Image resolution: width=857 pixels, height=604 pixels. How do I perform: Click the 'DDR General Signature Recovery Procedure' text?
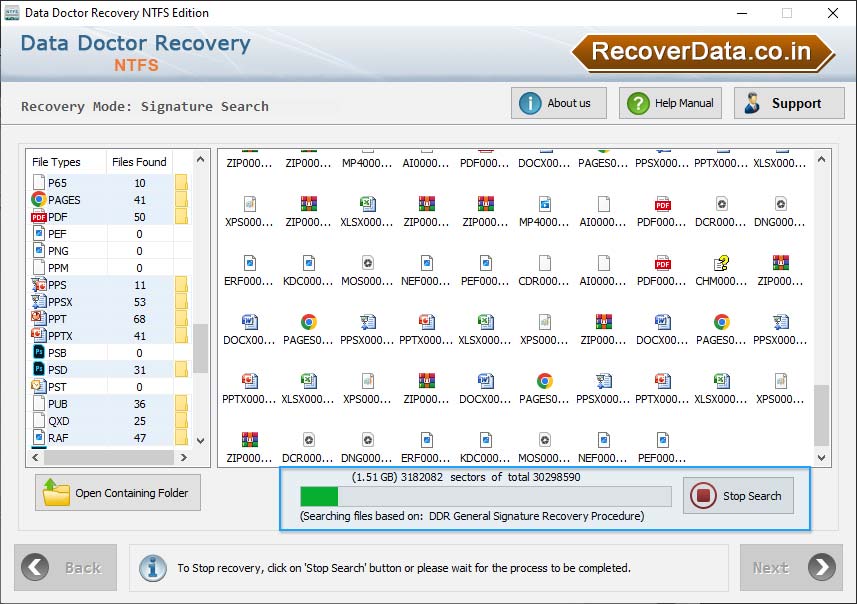coord(536,515)
